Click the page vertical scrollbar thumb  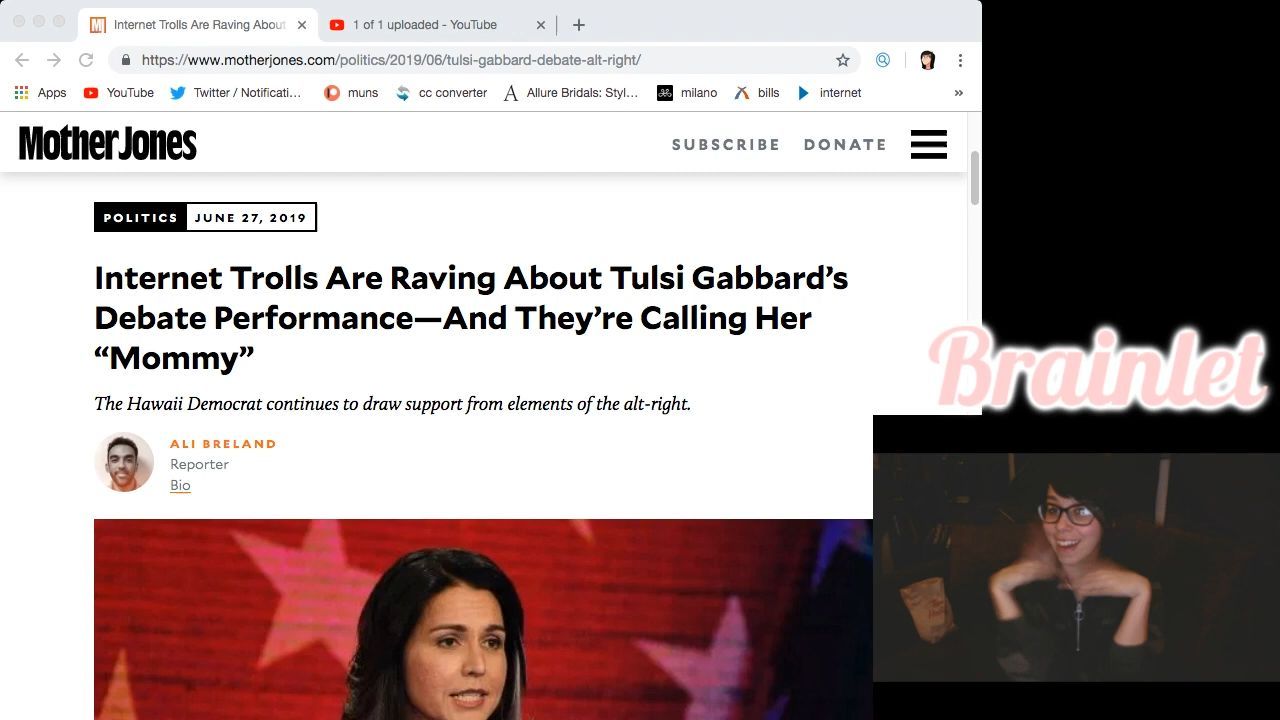point(975,180)
